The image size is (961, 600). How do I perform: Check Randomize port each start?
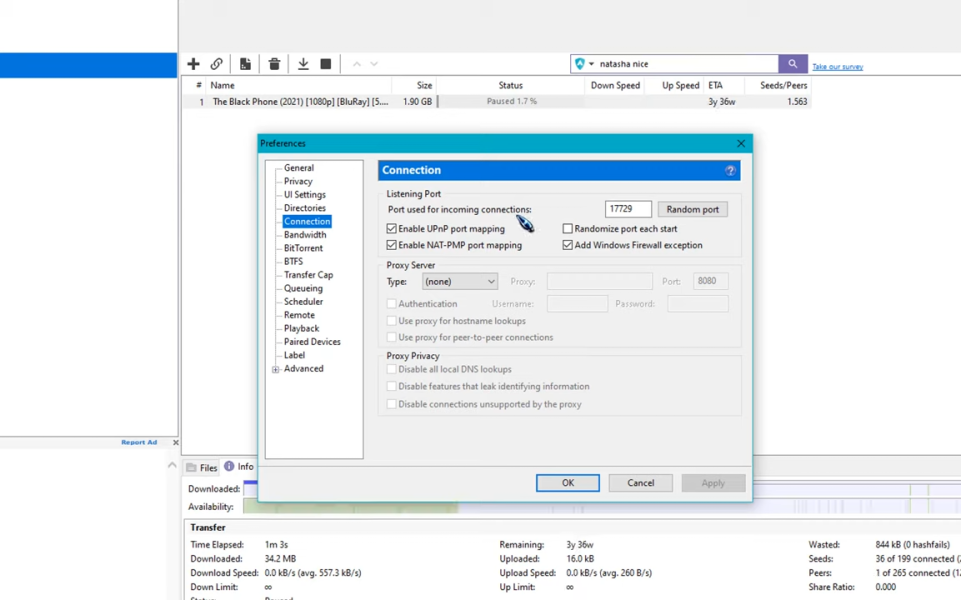tap(568, 229)
